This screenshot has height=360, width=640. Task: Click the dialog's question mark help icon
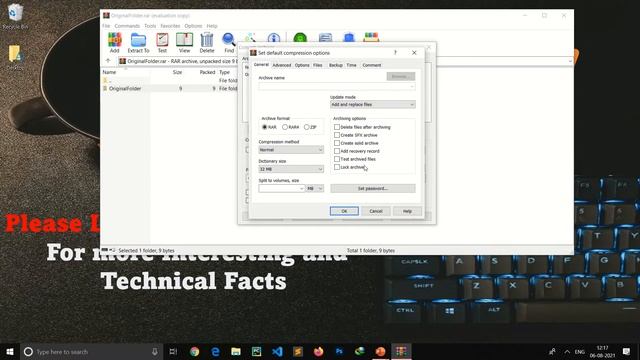point(395,53)
